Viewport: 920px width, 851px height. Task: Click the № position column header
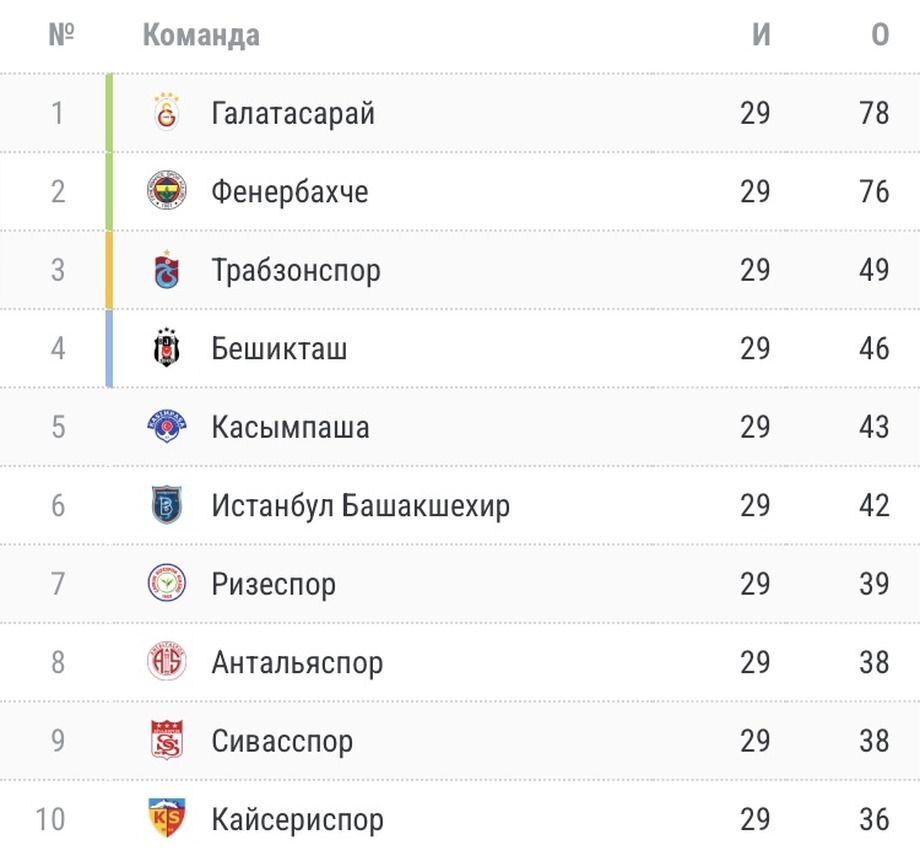tap(62, 35)
